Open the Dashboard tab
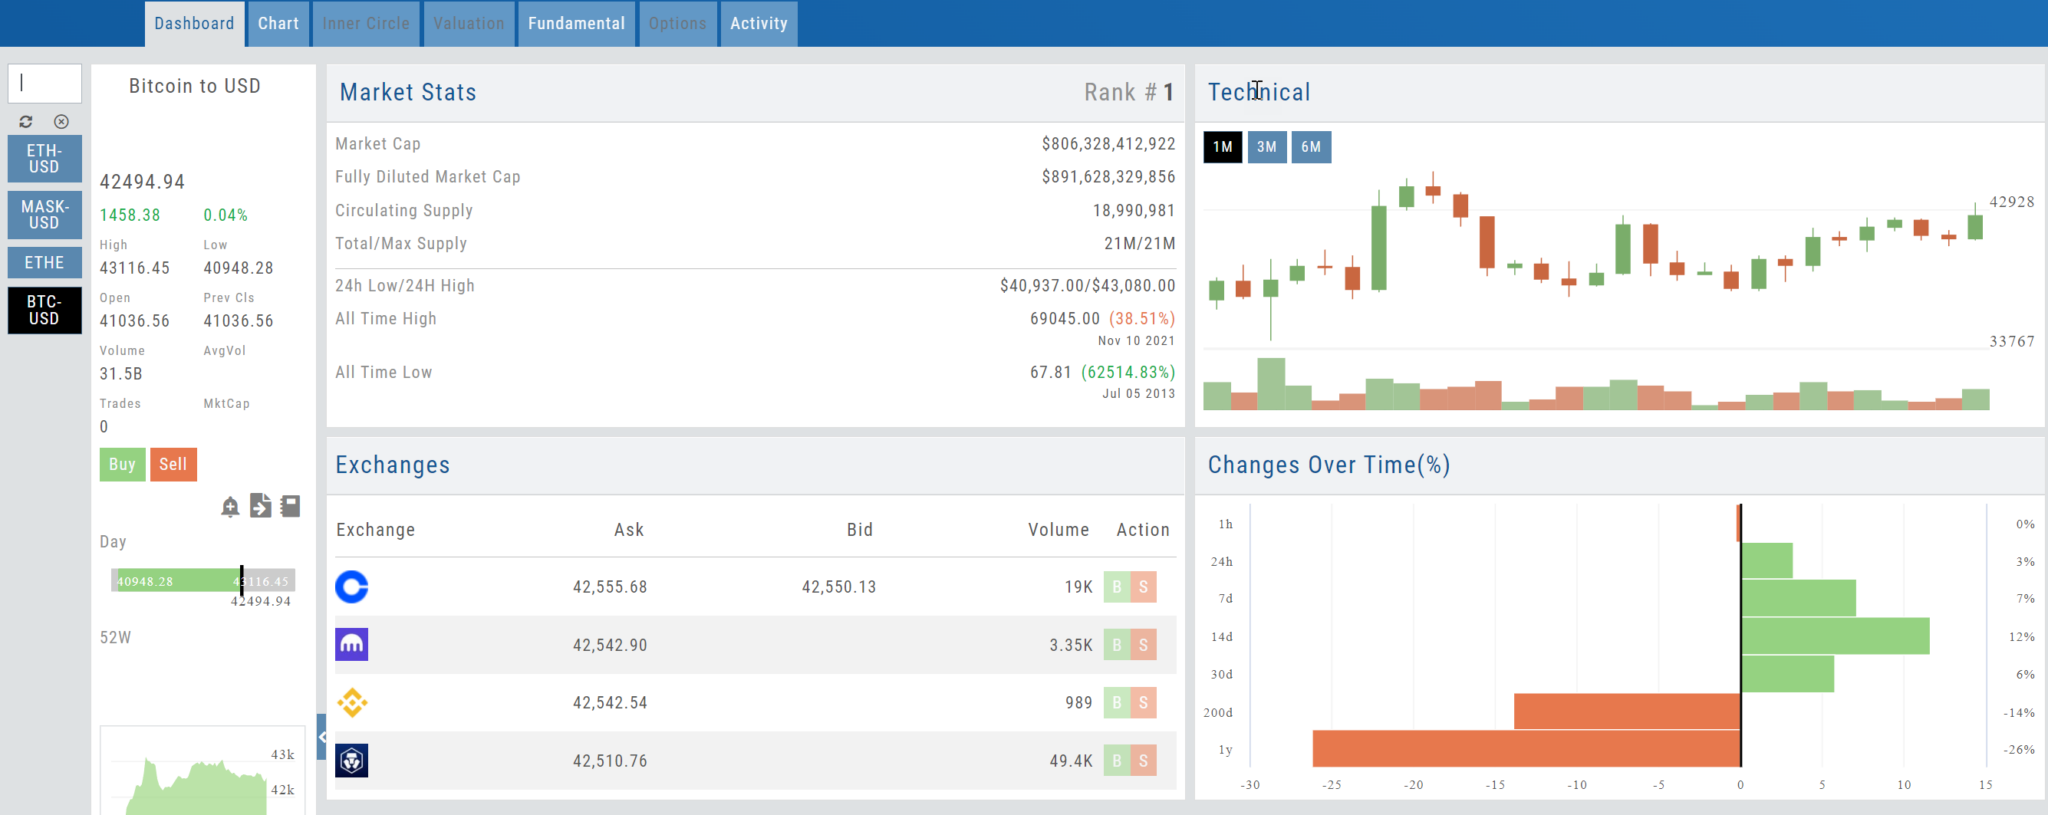2048x815 pixels. point(194,23)
